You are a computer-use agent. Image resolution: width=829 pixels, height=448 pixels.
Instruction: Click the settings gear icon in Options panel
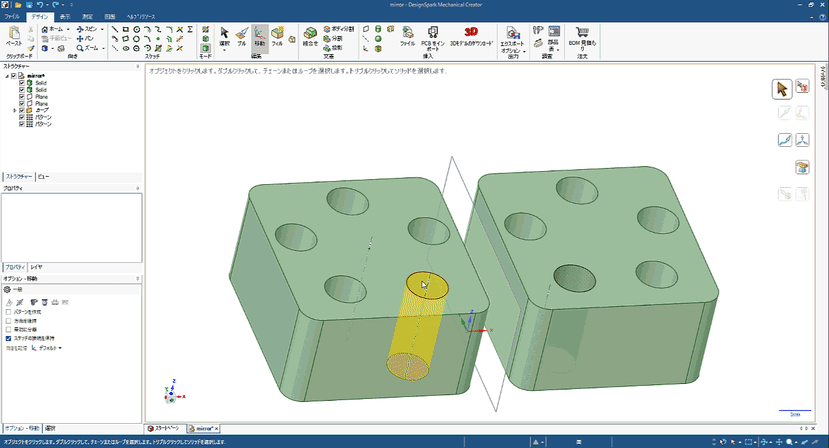[7, 290]
